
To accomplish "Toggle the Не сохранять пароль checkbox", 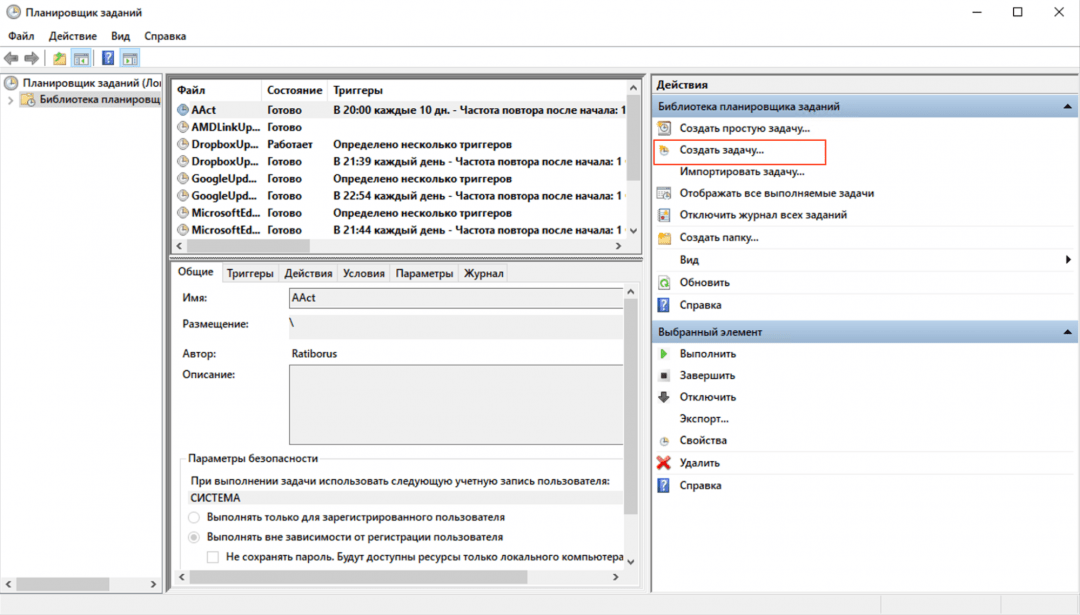I will [x=212, y=557].
